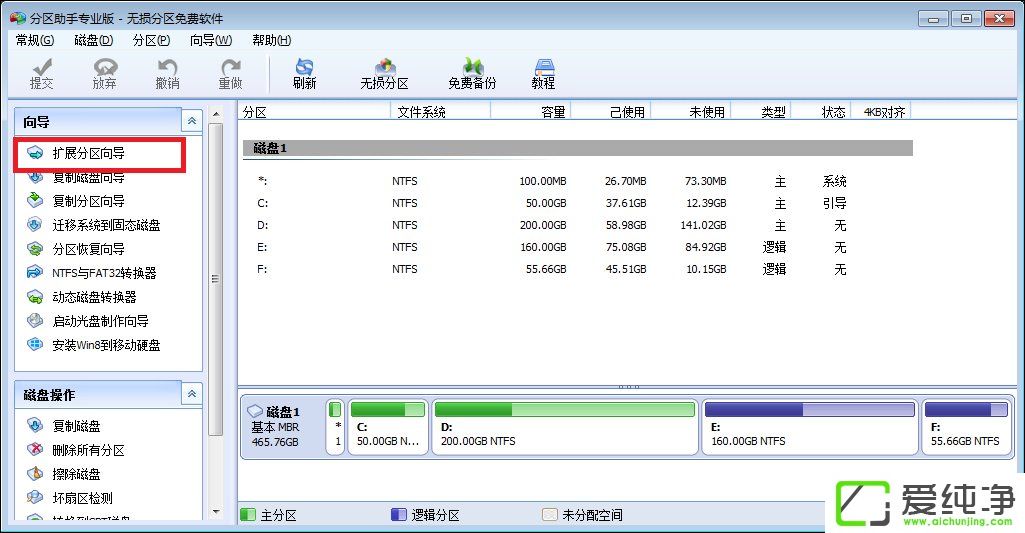Select the E: 160.00GB NTFS partition block
The height and width of the screenshot is (533, 1025).
[810, 426]
